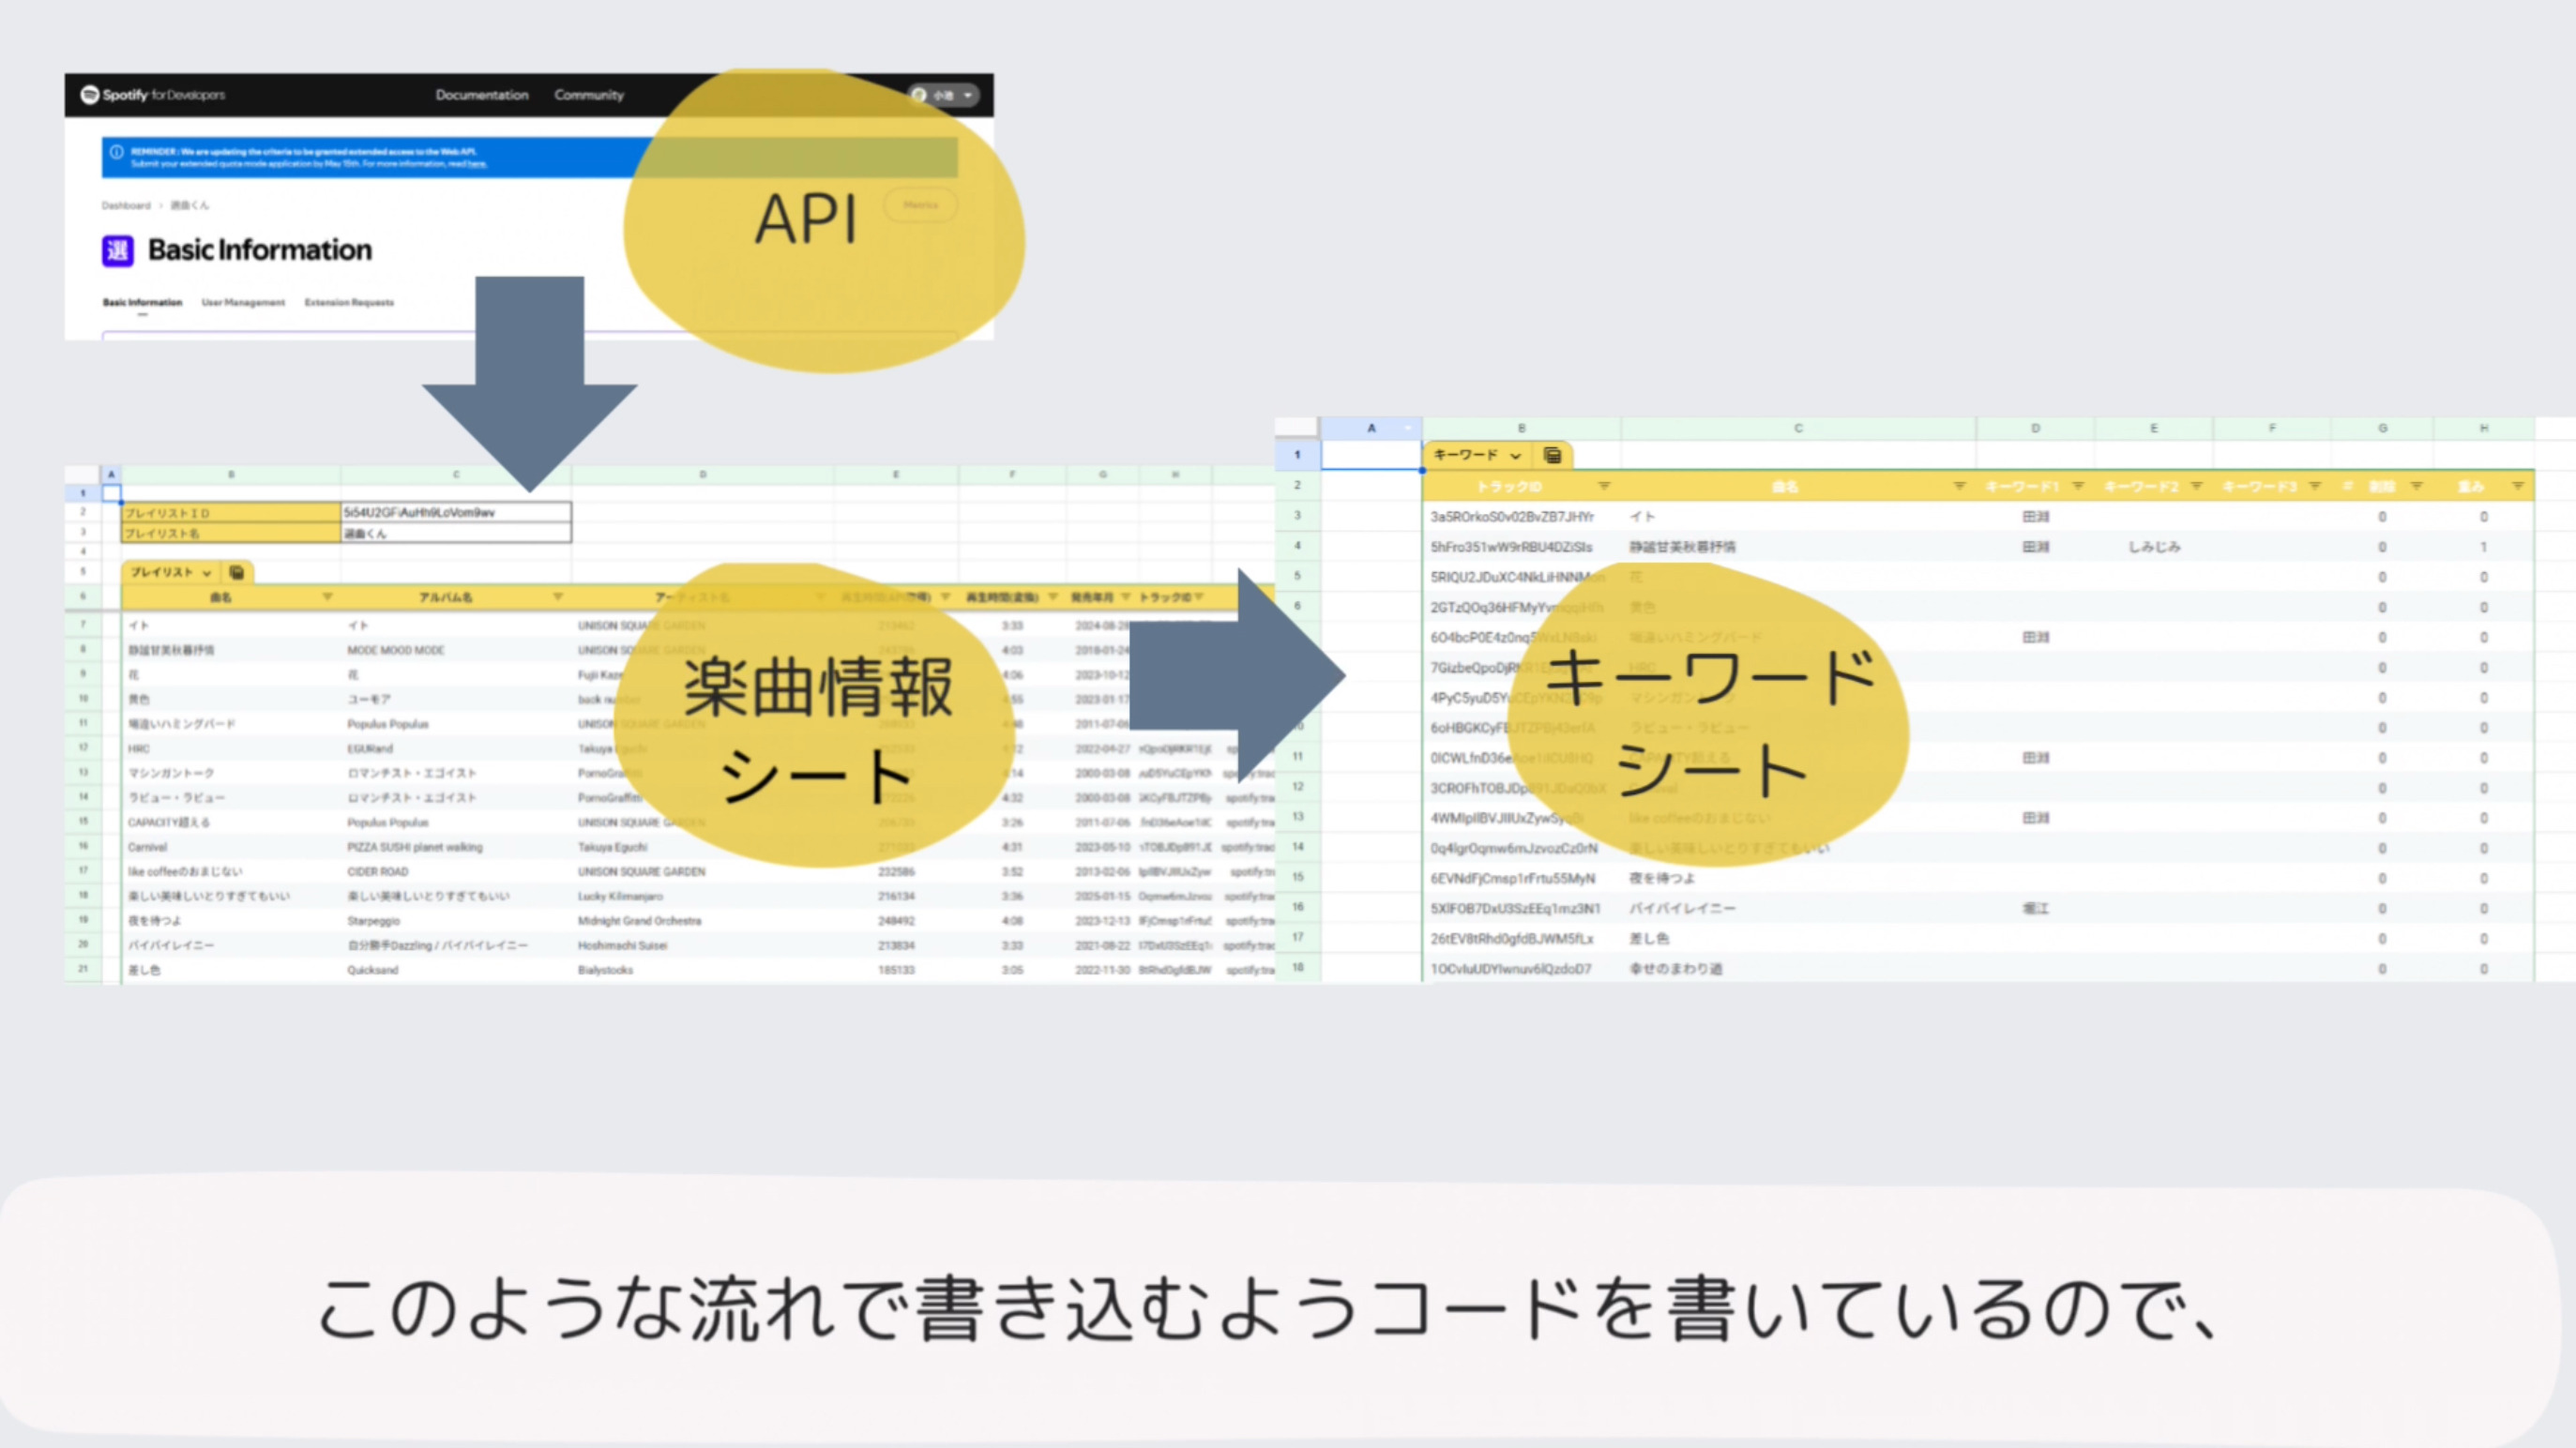Select cell A1 in the playlist sheet
The height and width of the screenshot is (1448, 2576).
pos(111,493)
